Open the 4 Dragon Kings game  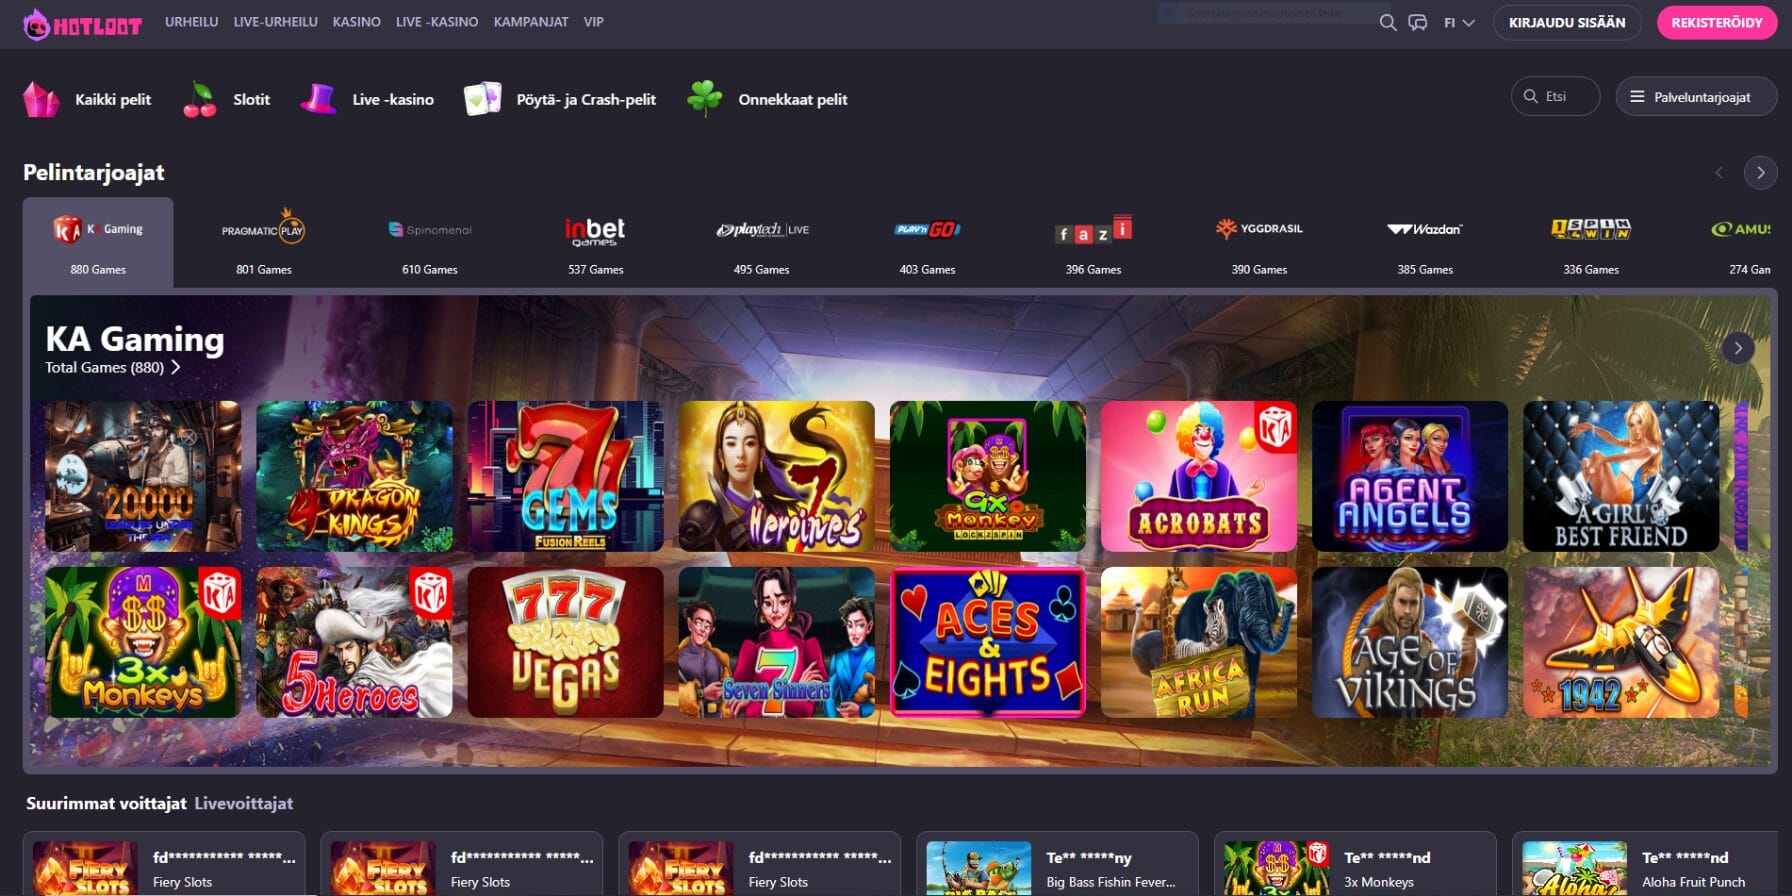point(354,476)
